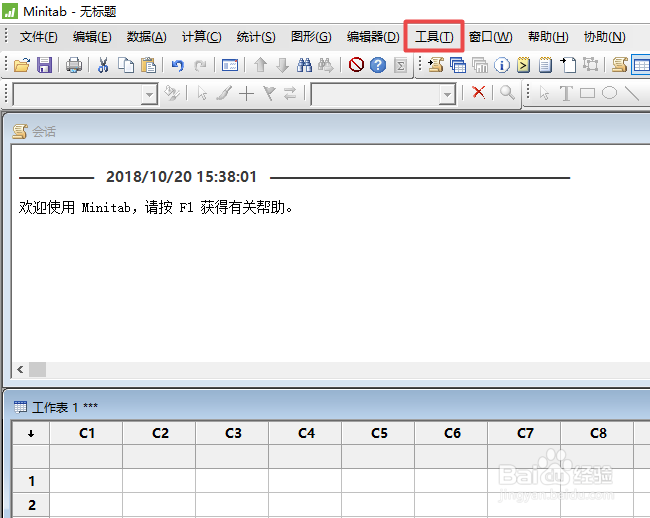The width and height of the screenshot is (650, 518).
Task: Click the show session folder icon
Action: click(436, 65)
